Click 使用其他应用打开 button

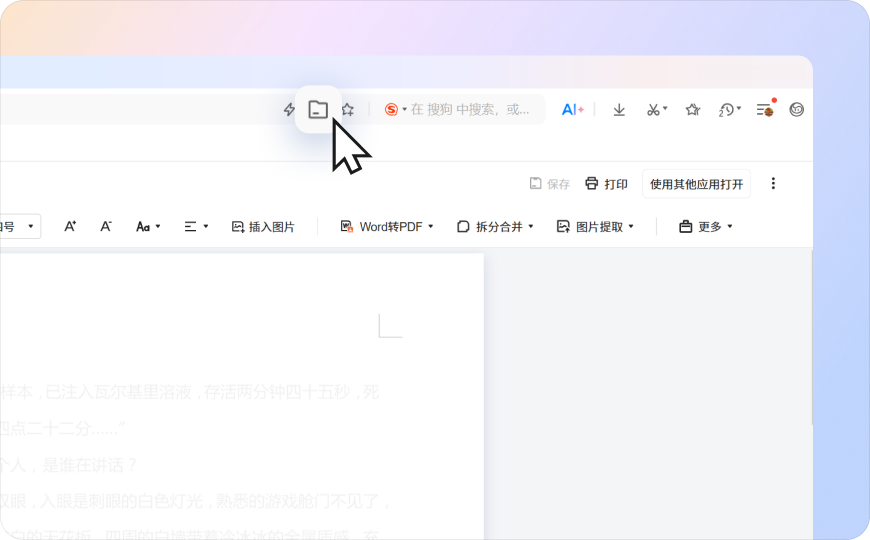696,184
